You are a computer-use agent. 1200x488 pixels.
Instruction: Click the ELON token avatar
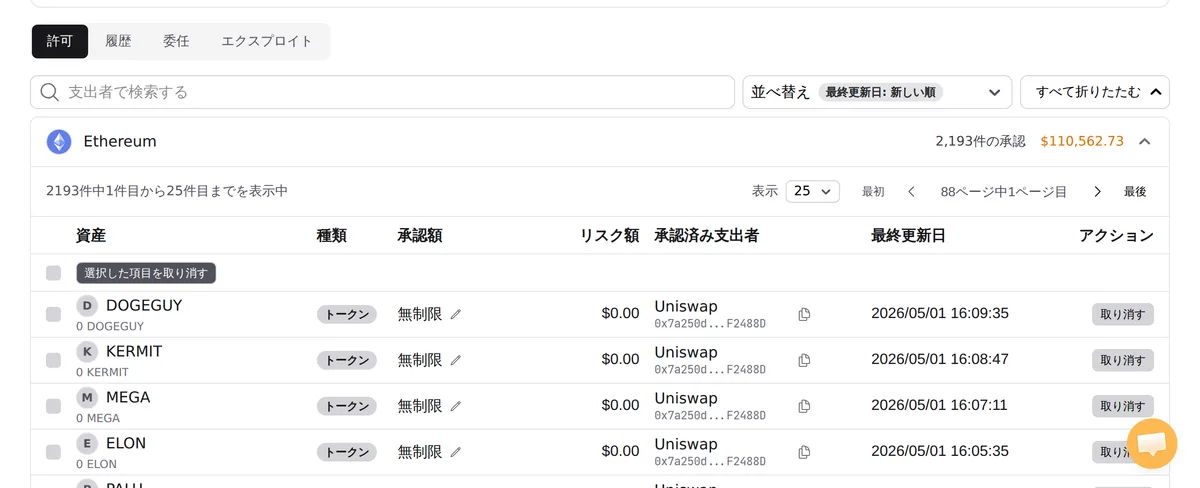tap(87, 444)
